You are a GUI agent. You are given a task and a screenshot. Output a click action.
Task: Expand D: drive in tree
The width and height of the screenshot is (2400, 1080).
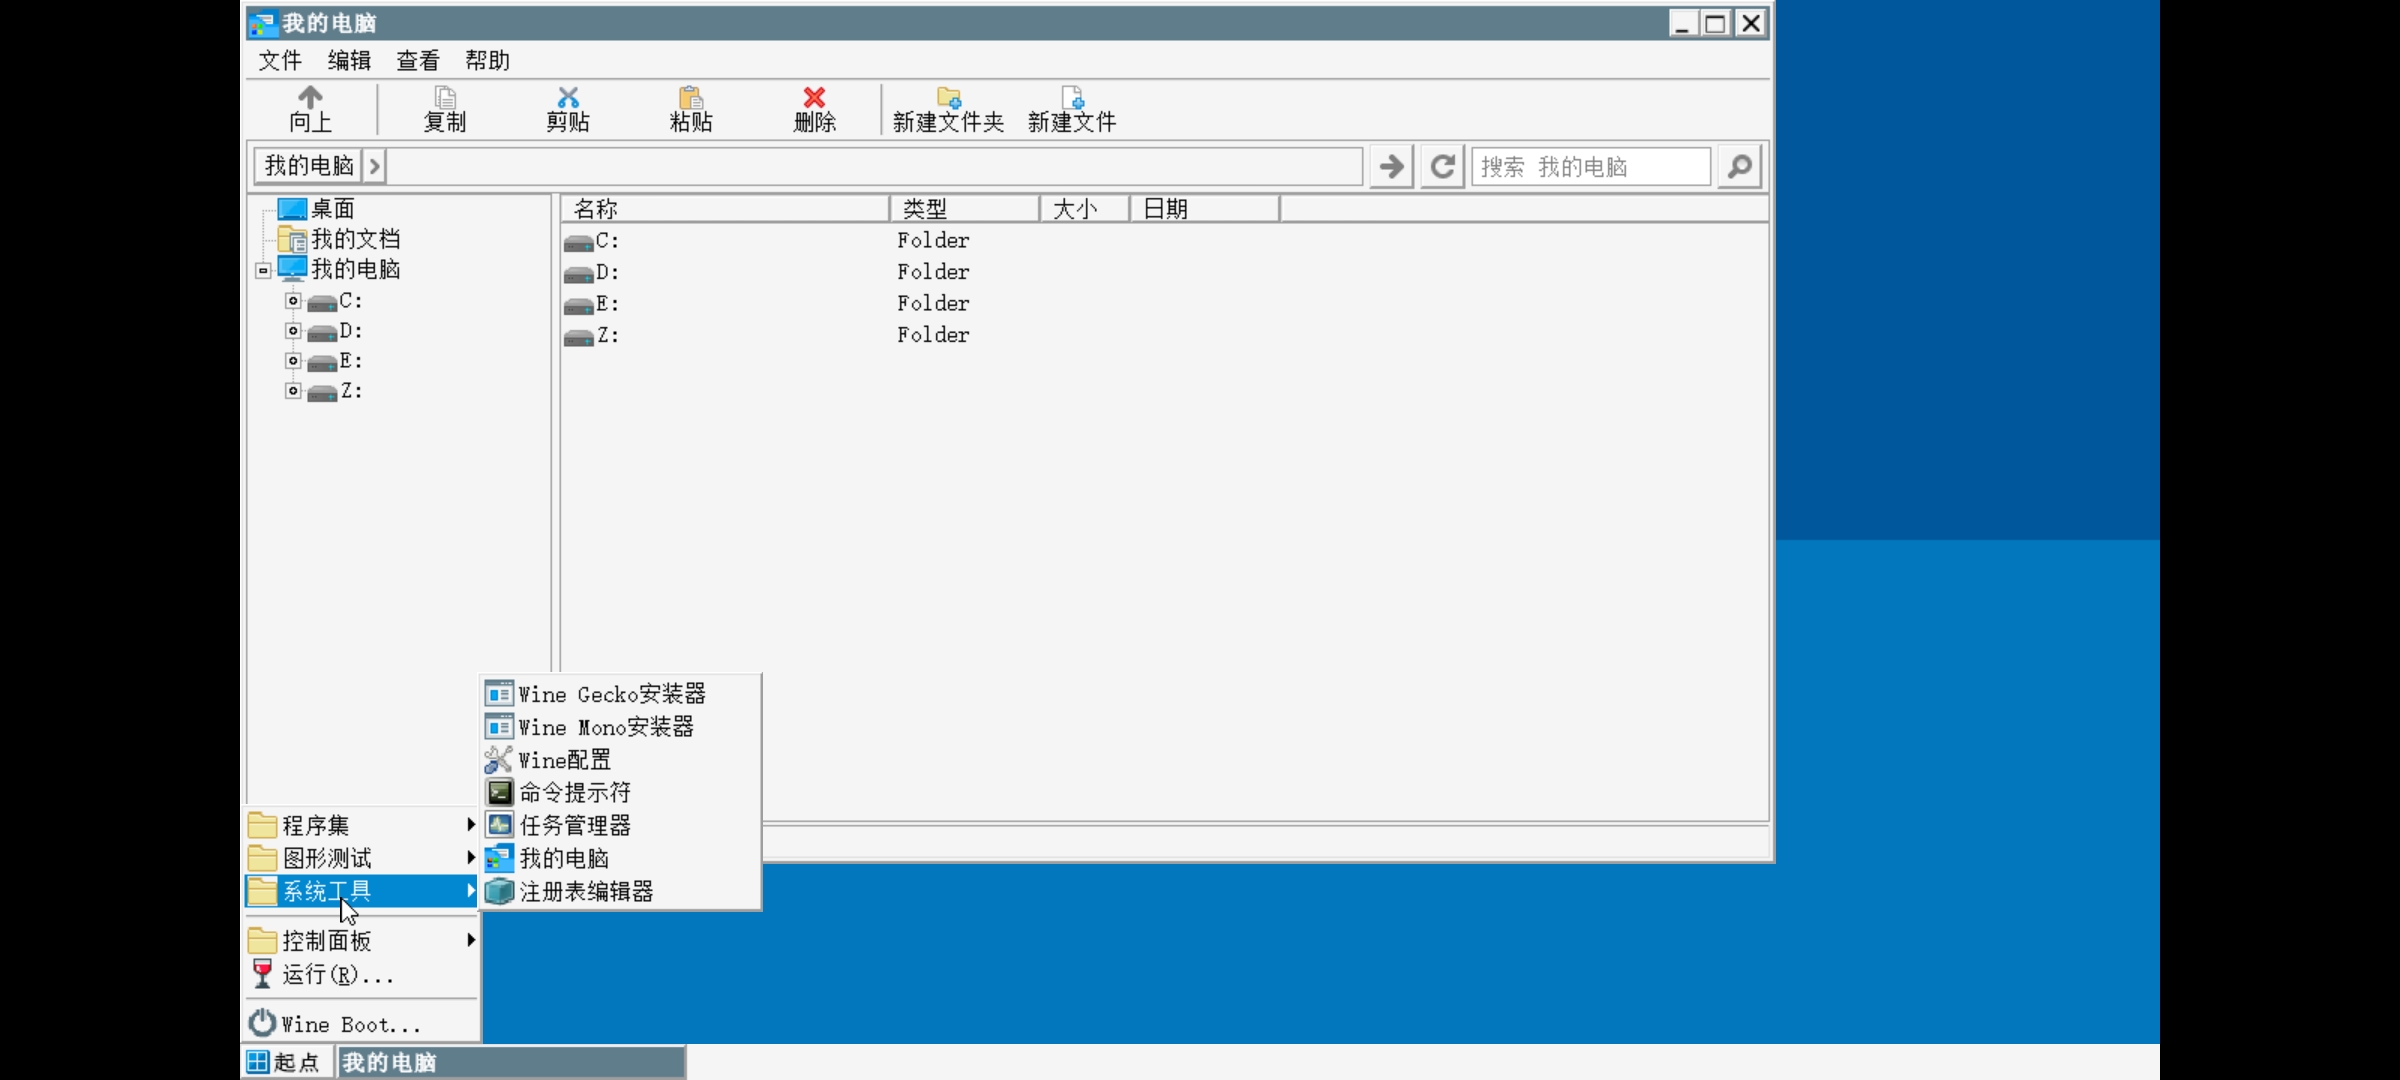coord(293,331)
